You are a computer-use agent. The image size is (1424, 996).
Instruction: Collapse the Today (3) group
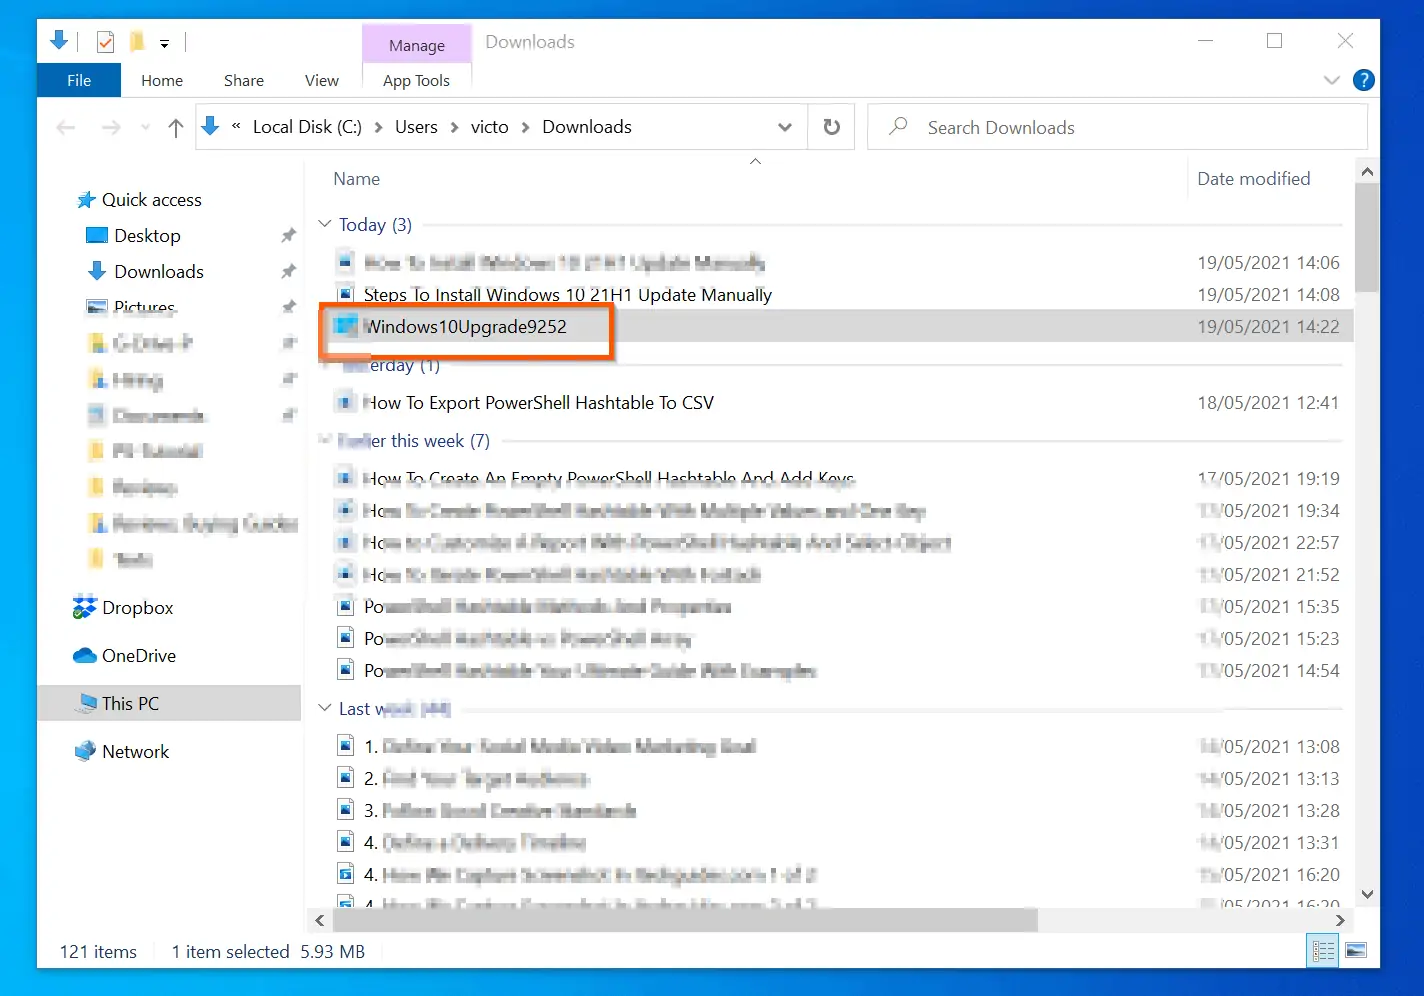point(324,224)
